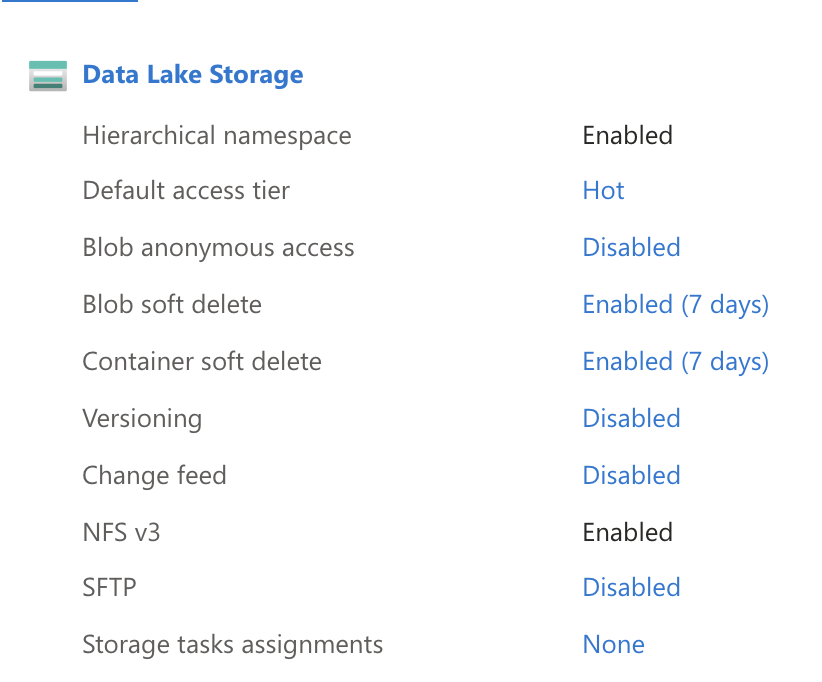Screen dimensions: 822x682
Task: Click the Versioning row label
Action: click(142, 418)
